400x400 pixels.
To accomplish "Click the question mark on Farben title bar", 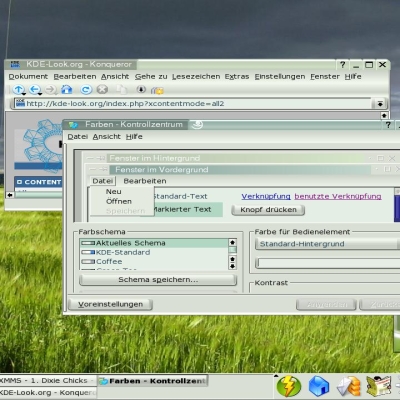I will pos(388,125).
